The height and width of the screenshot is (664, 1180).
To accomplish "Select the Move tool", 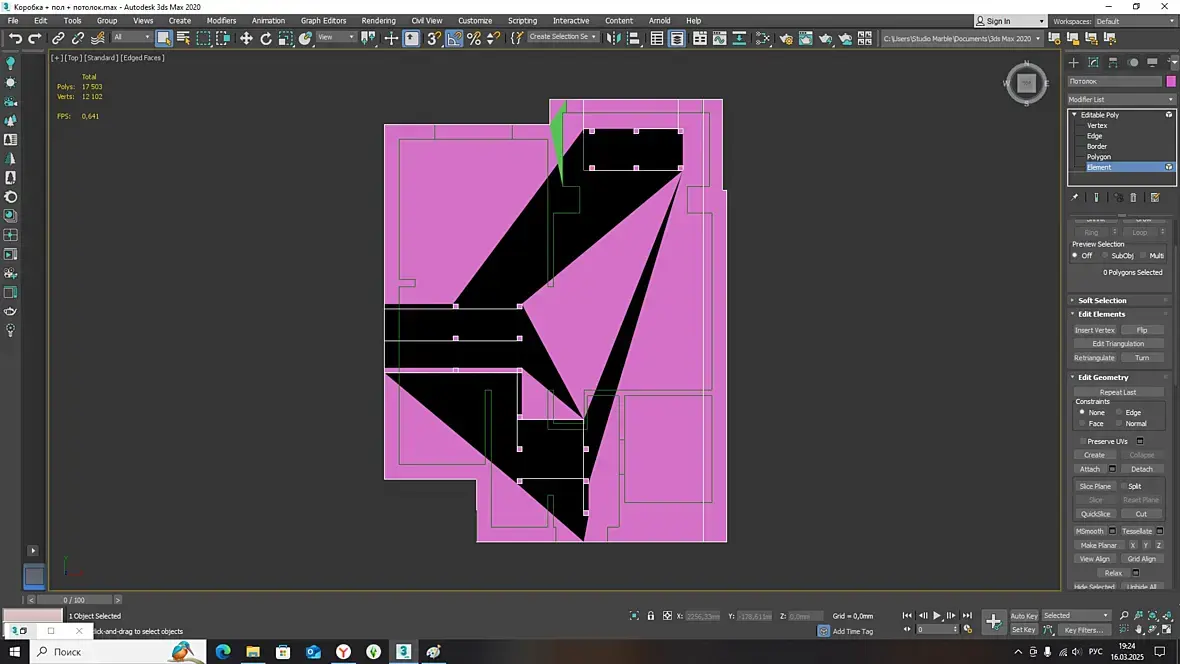I will tap(246, 38).
